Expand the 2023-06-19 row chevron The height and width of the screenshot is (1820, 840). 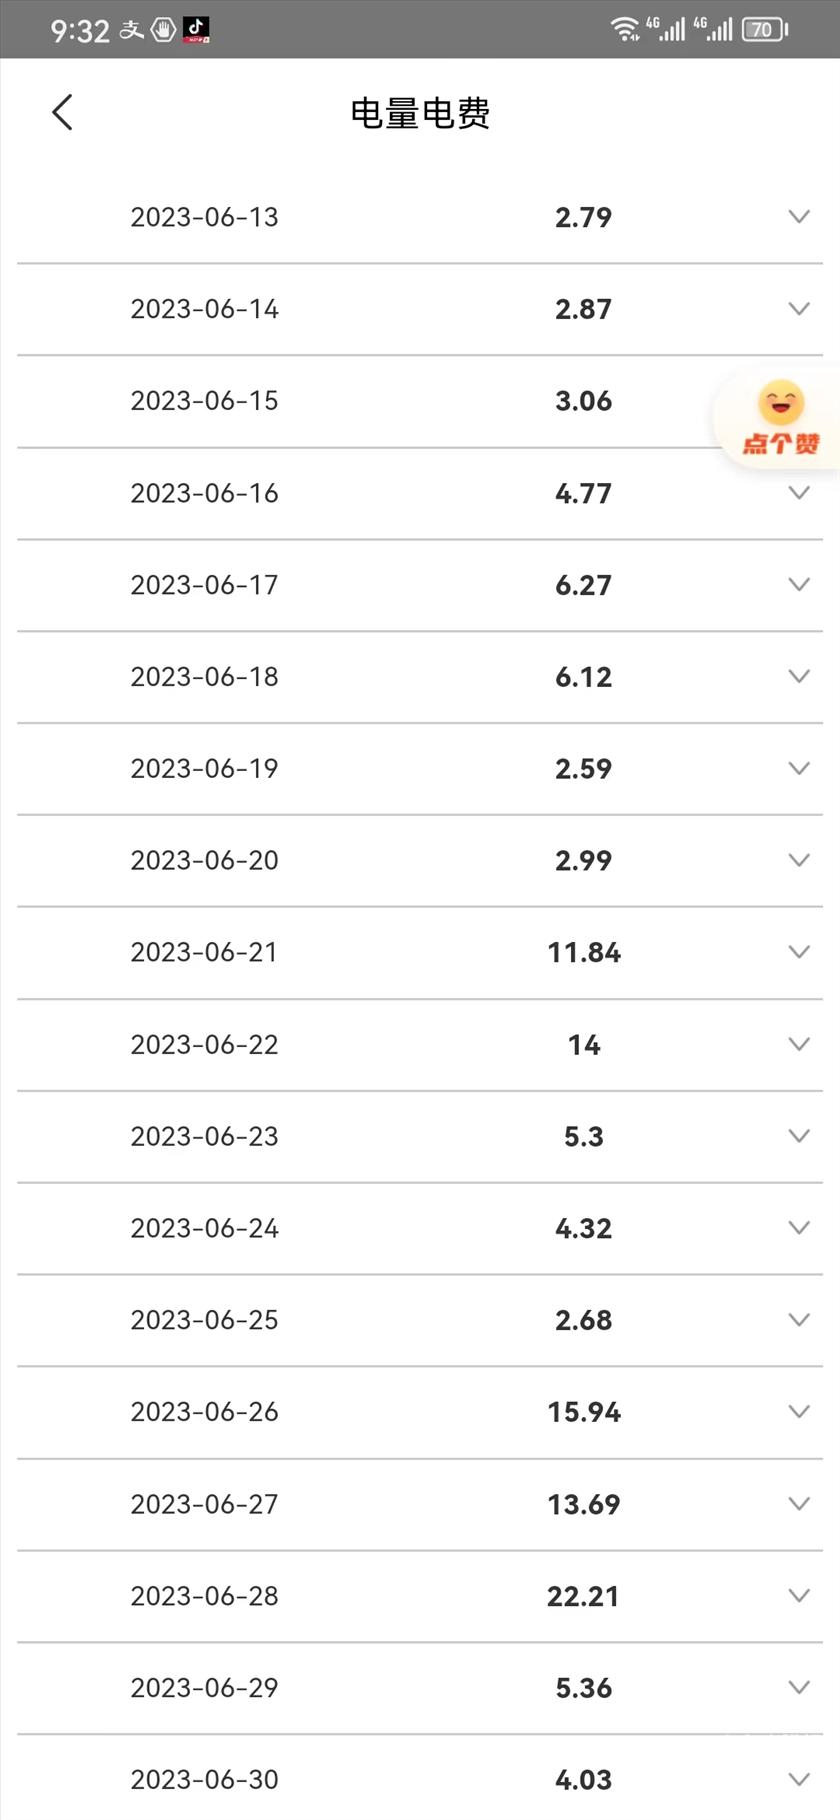coord(799,769)
